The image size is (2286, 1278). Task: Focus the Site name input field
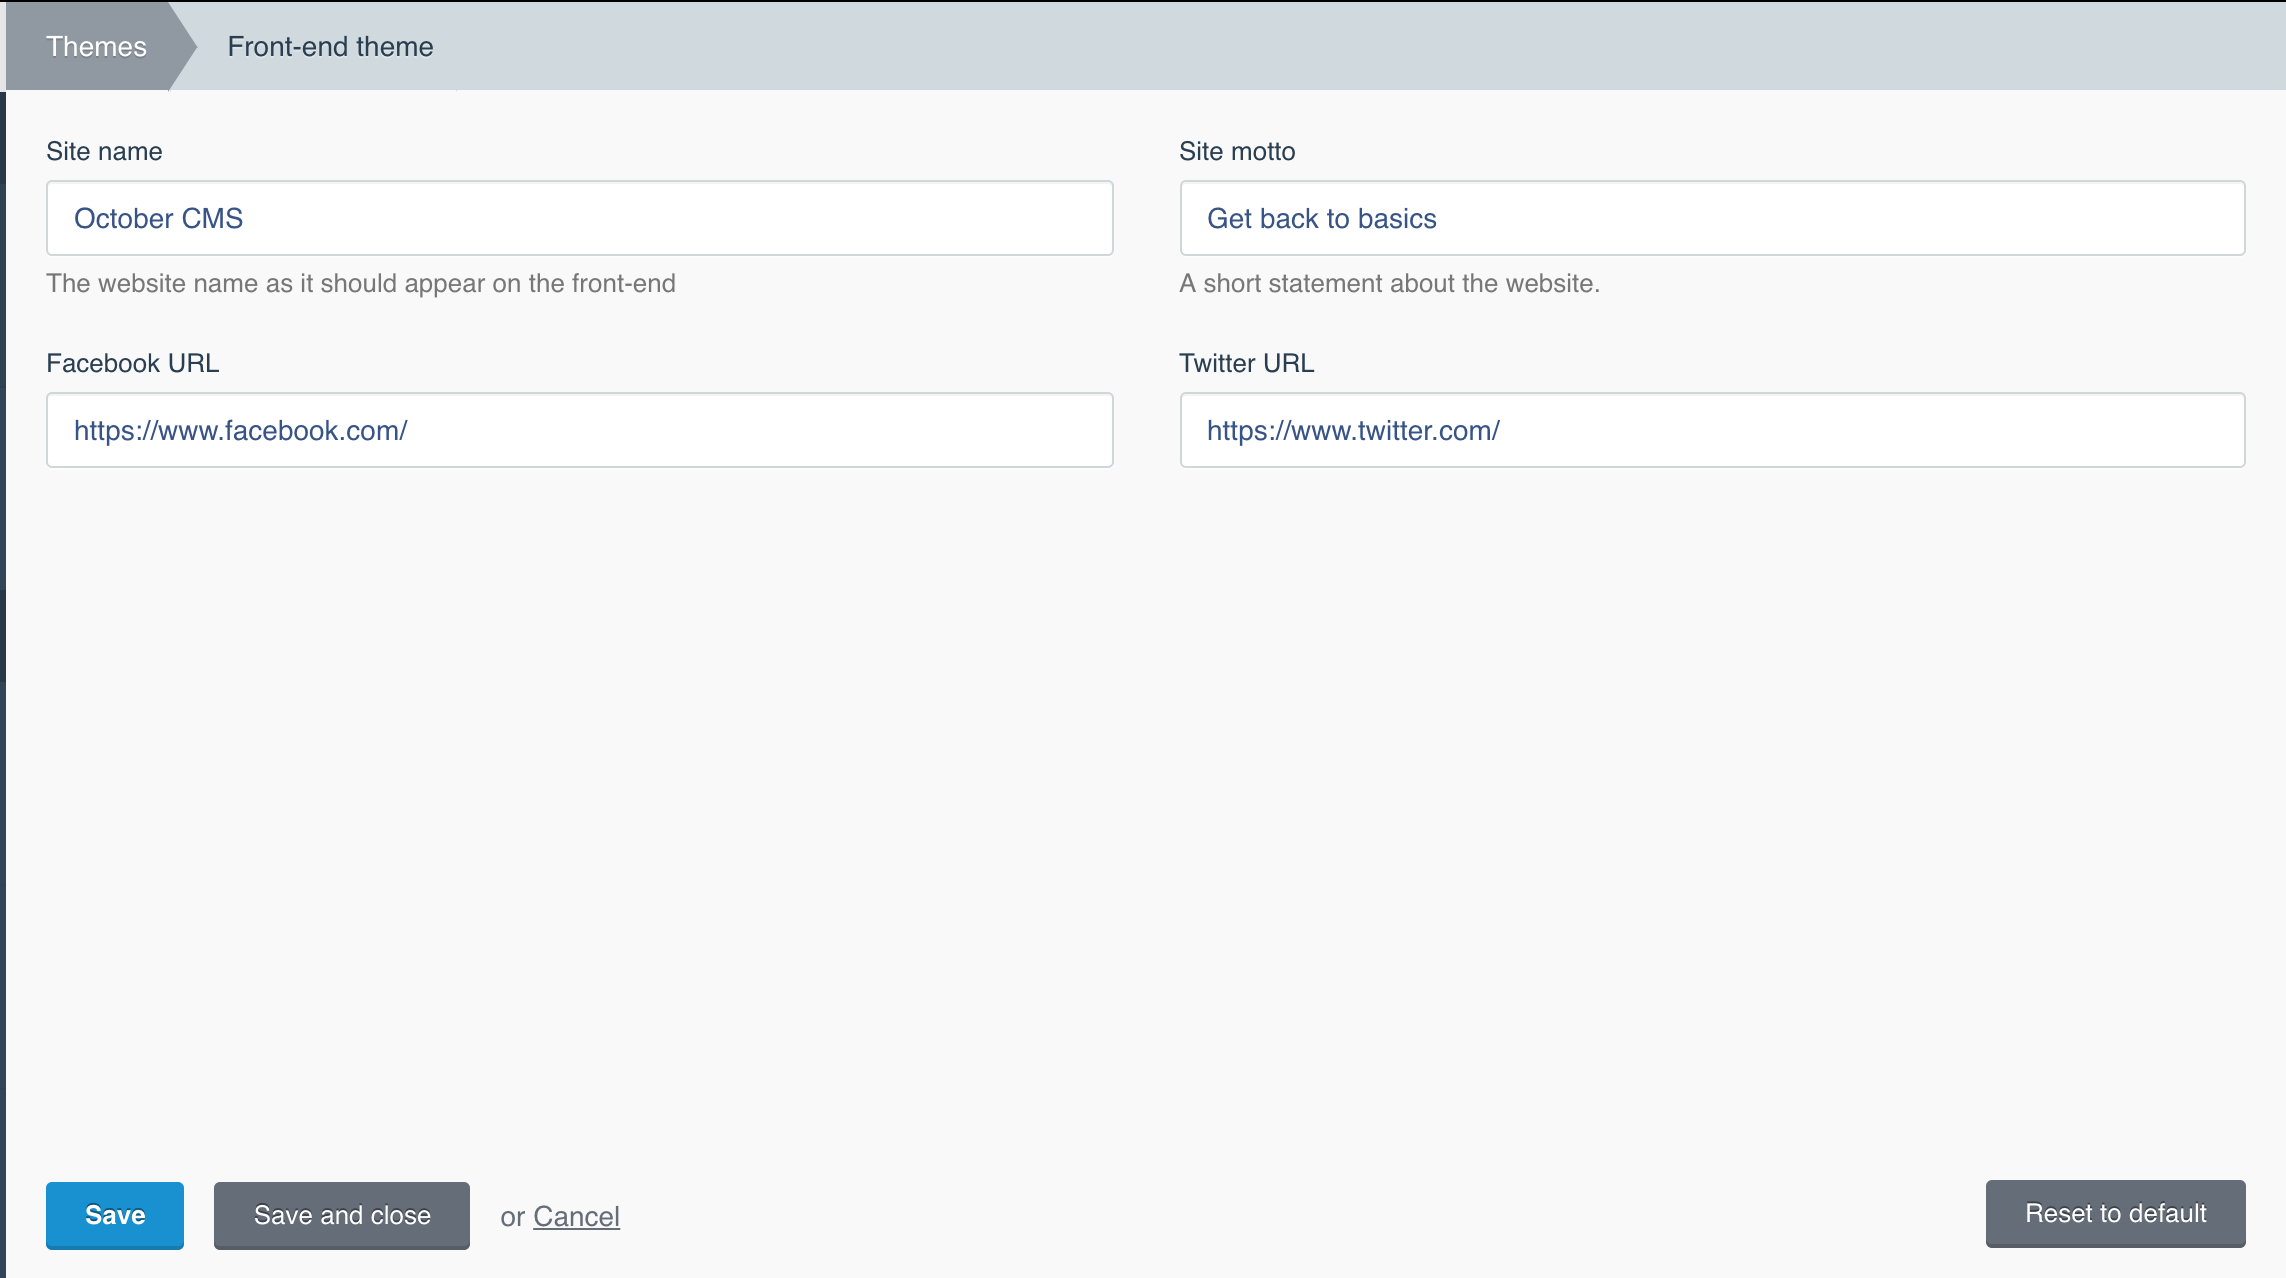[x=579, y=218]
